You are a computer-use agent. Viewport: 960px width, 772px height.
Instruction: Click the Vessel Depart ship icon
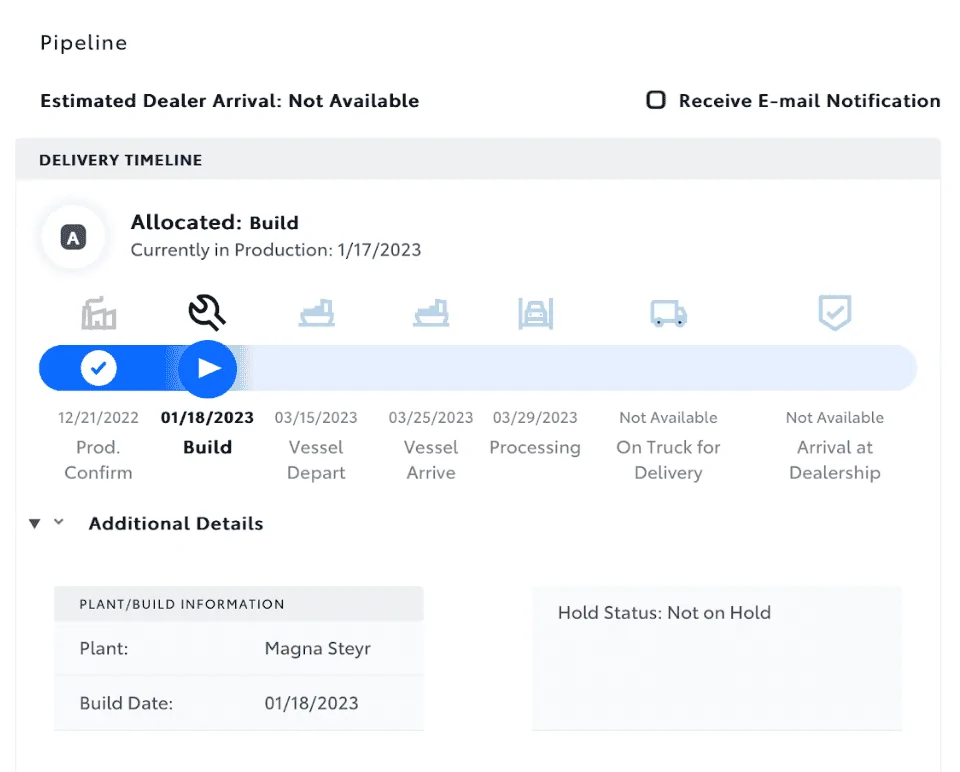click(317, 313)
